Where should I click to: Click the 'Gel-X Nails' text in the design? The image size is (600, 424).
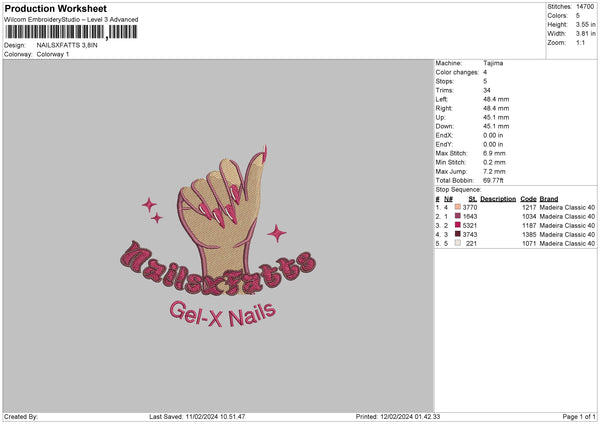tap(223, 314)
